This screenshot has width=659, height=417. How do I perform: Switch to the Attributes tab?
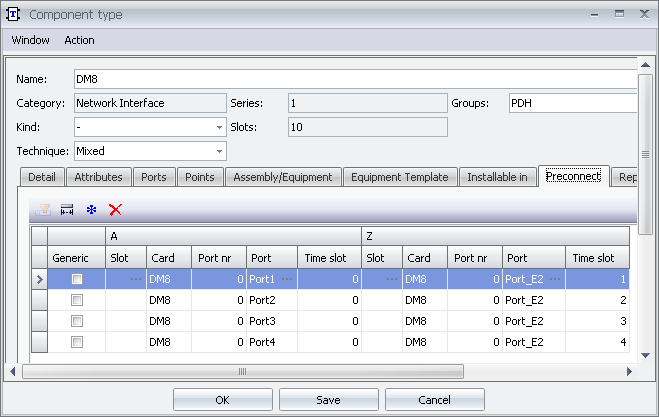[x=98, y=177]
